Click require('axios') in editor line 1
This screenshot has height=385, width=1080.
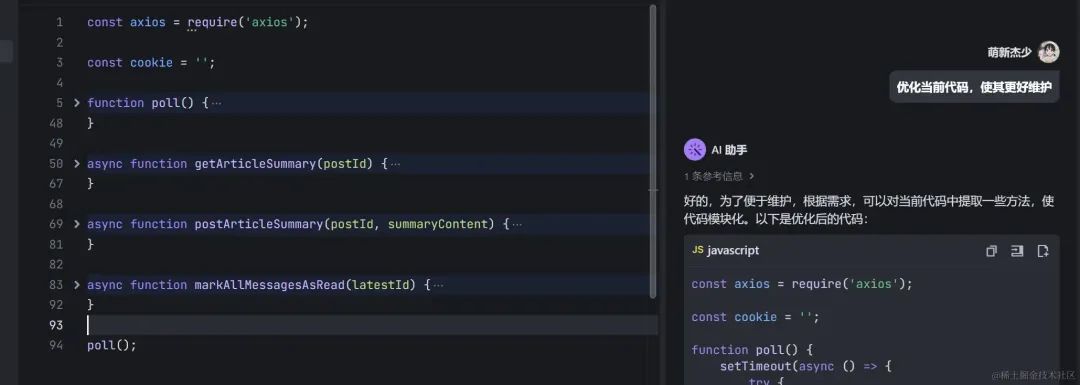[x=245, y=22]
